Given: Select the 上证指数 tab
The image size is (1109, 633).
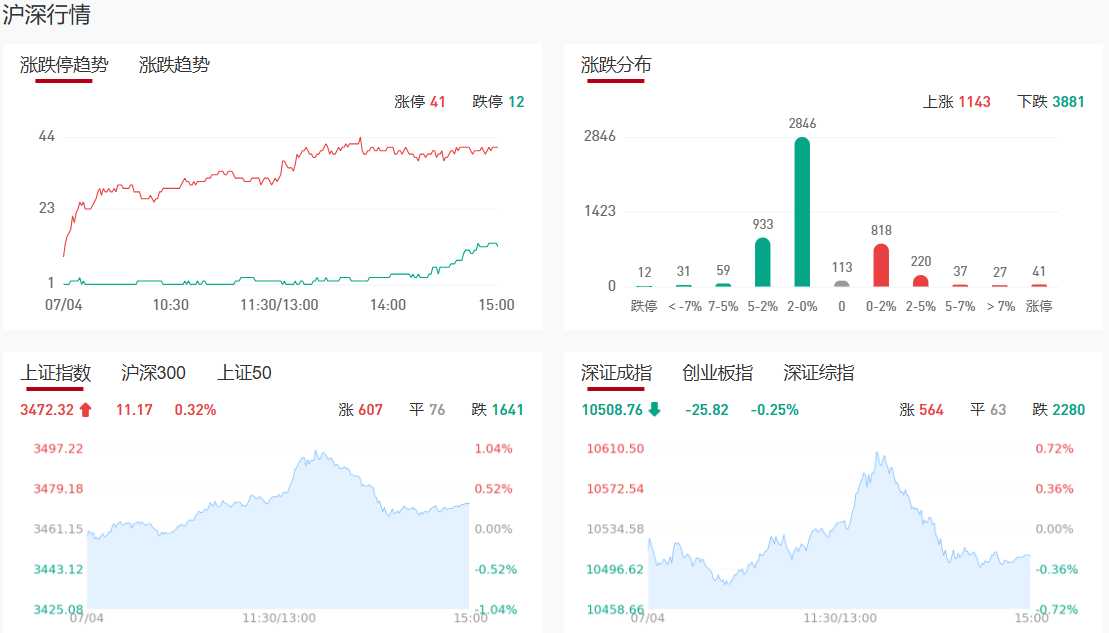Looking at the screenshot, I should coord(56,373).
